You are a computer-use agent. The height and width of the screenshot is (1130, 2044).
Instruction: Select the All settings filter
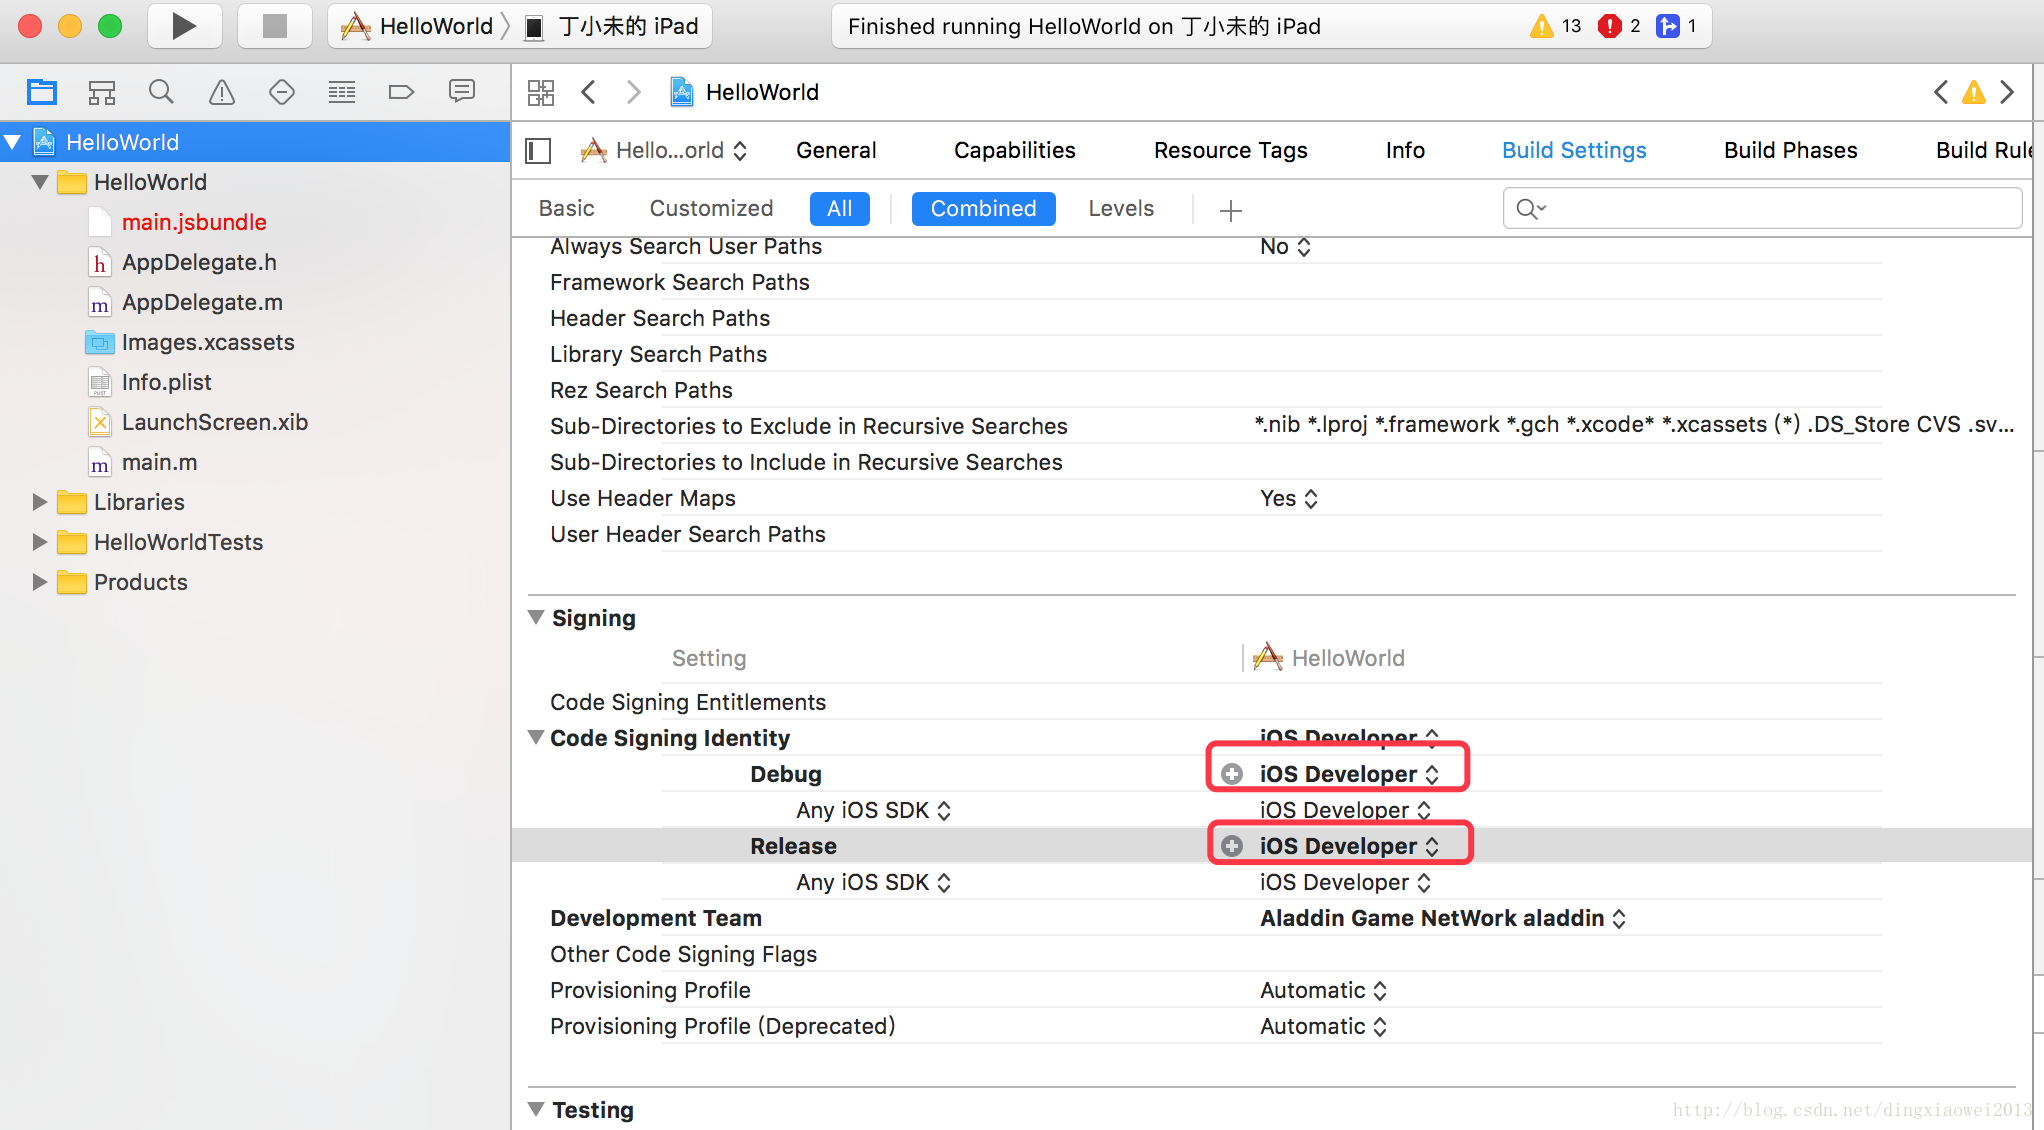point(839,208)
